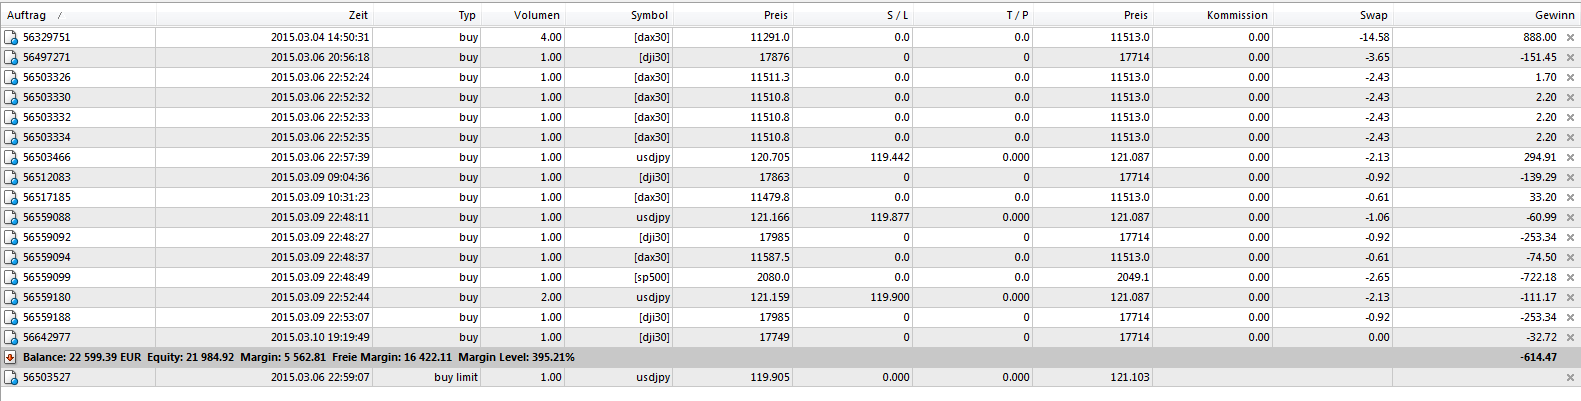Image resolution: width=1581 pixels, height=401 pixels.
Task: Click the balance summary row icon
Action: 10,357
